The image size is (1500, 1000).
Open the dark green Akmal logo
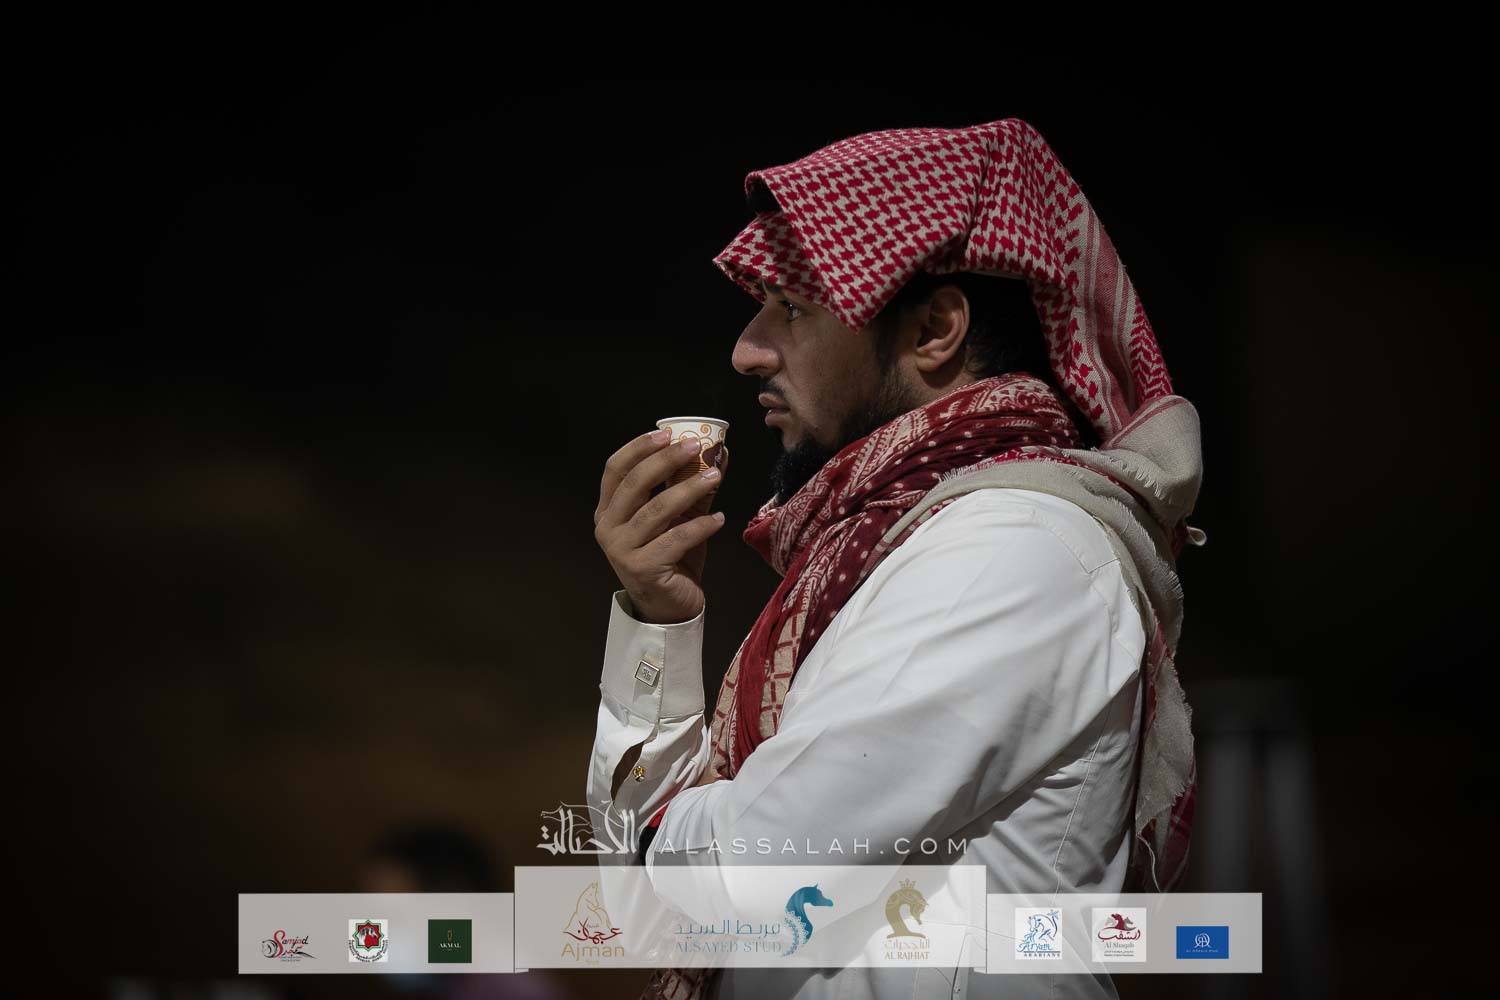(x=450, y=941)
